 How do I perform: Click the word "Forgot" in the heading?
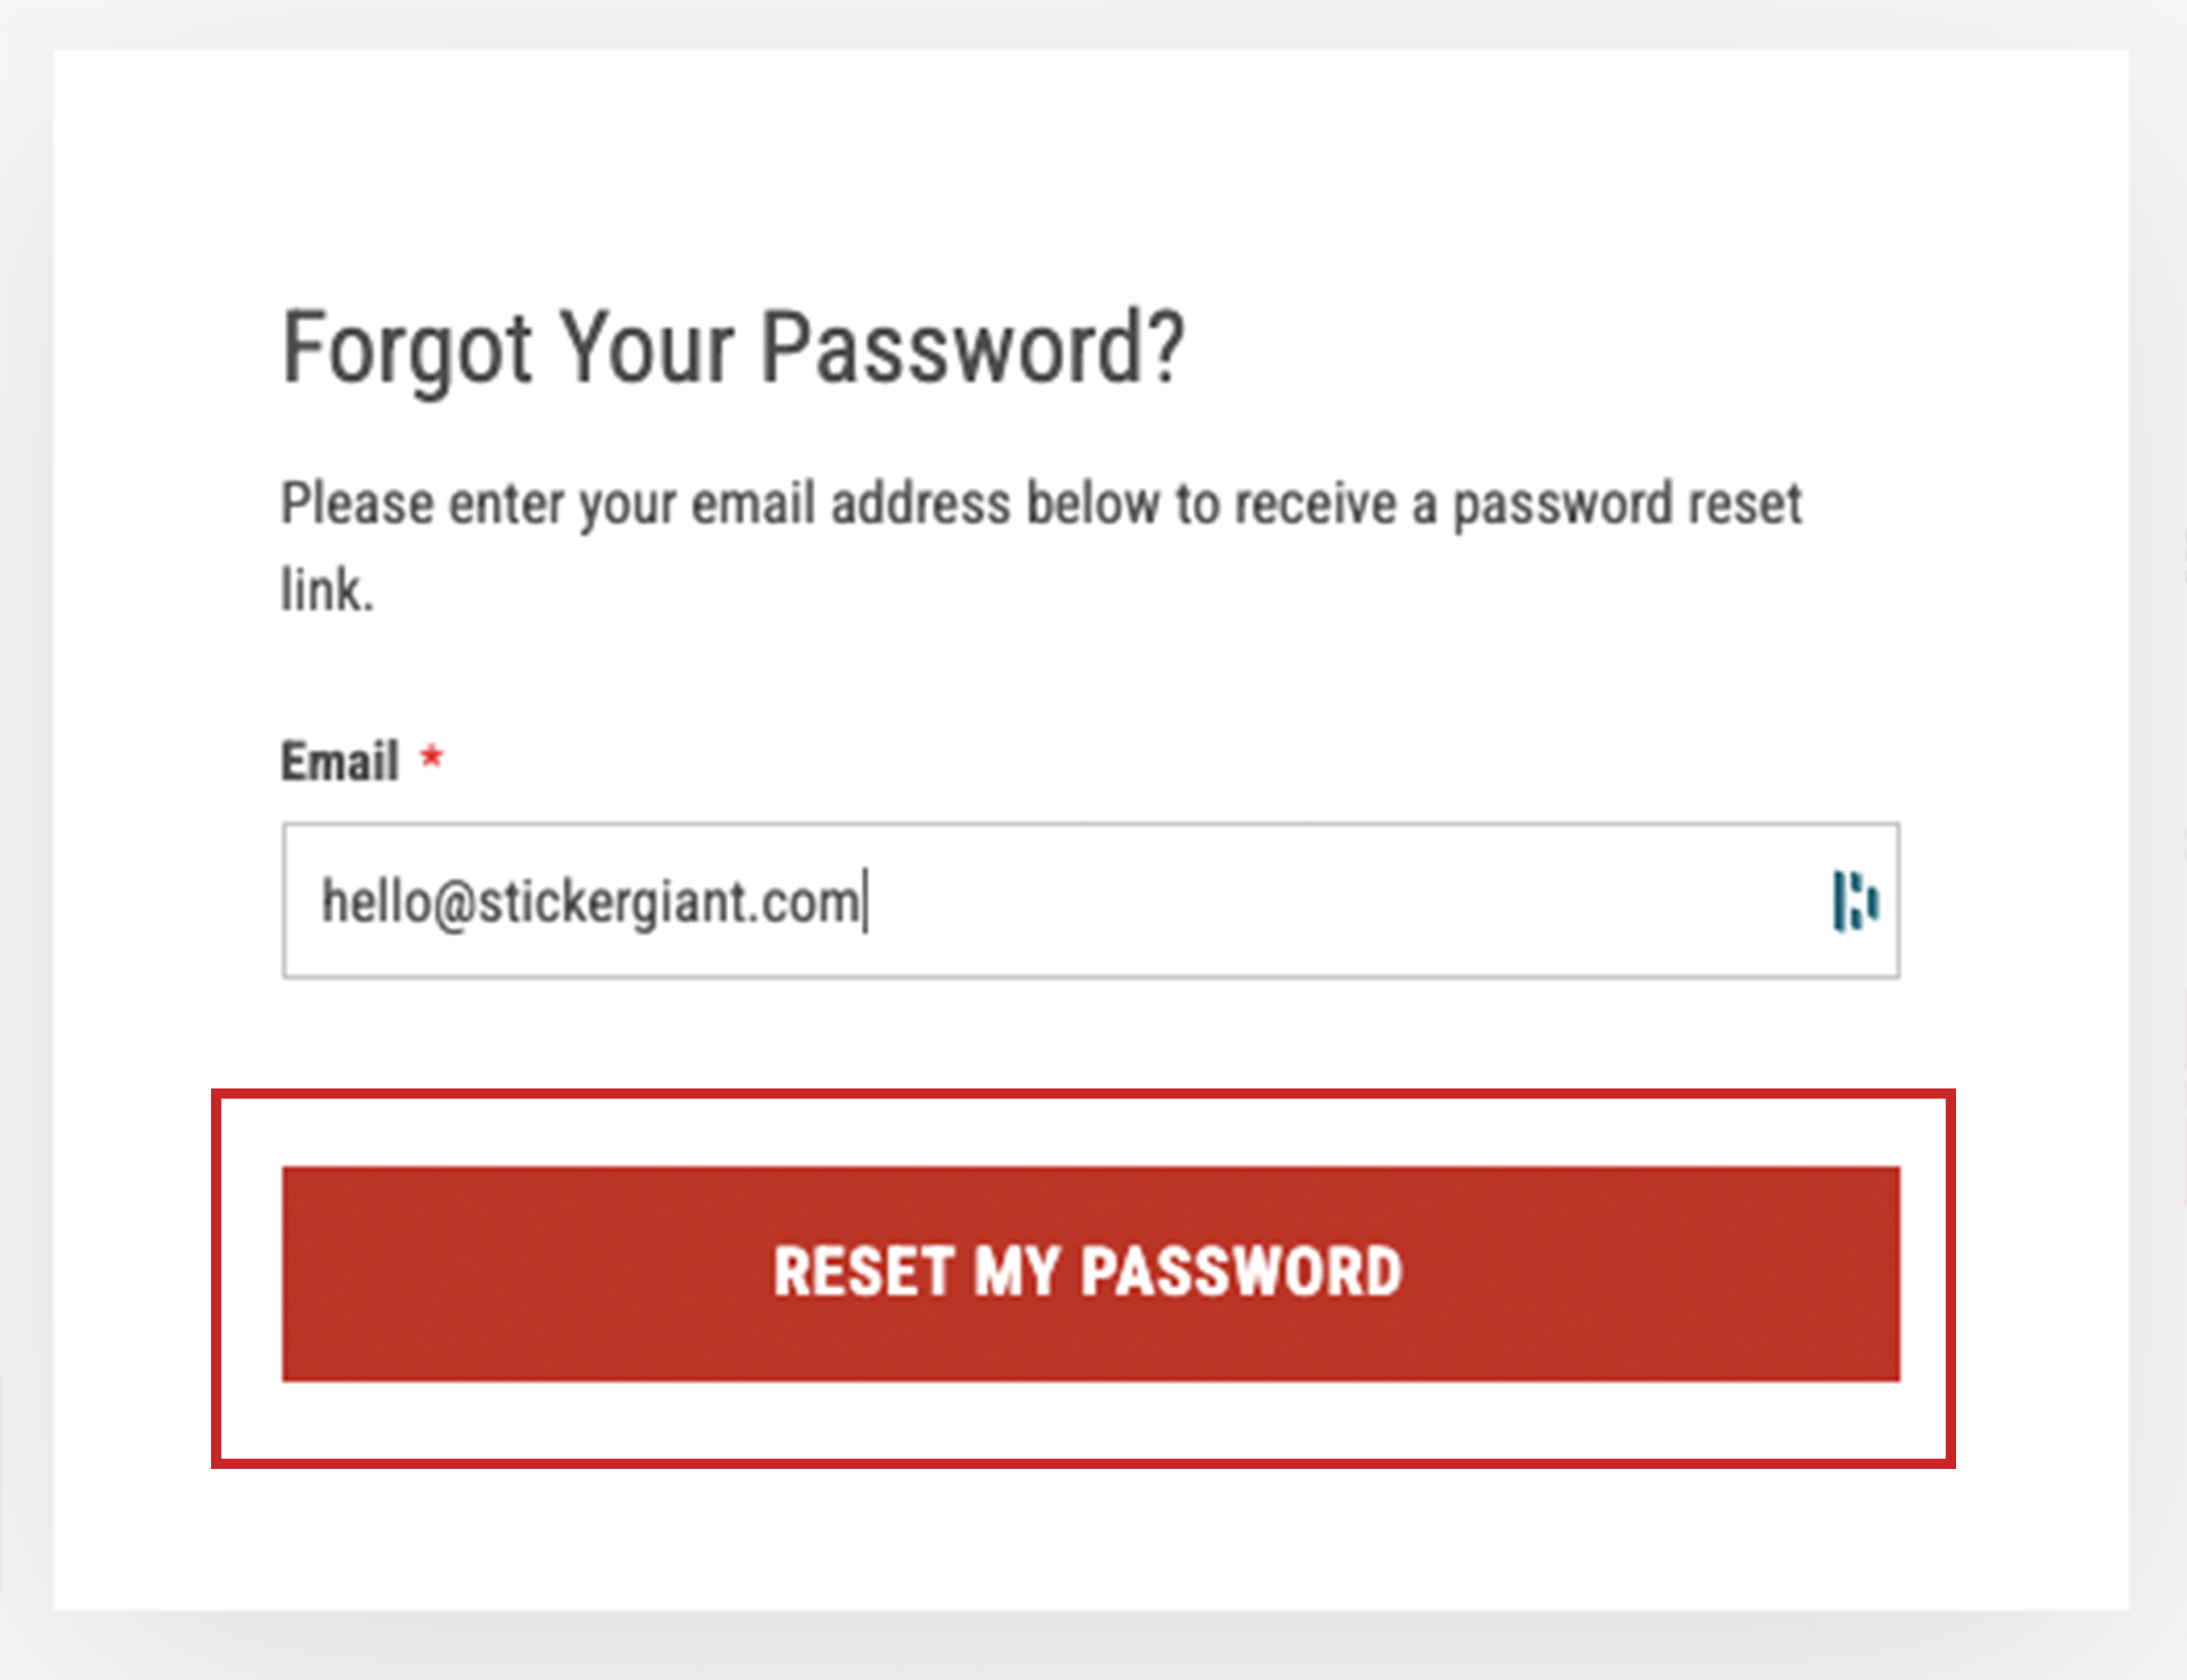(407, 350)
